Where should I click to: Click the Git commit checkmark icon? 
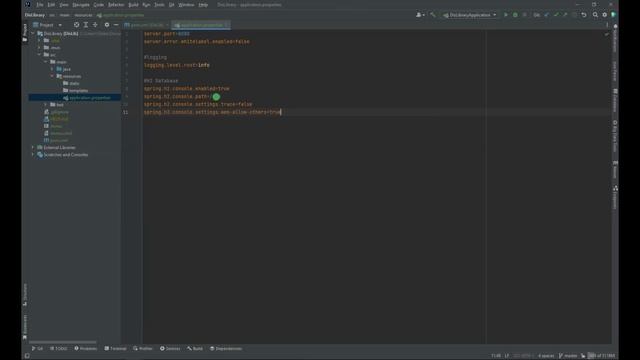[x=556, y=15]
